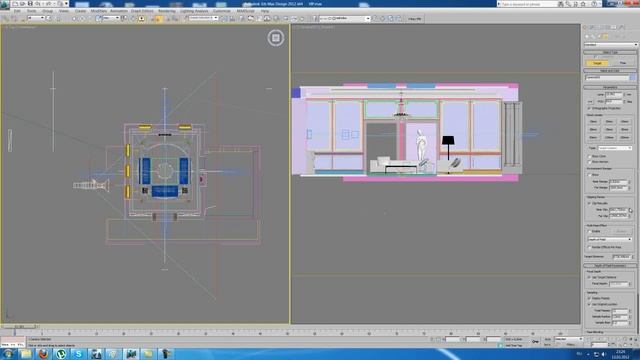The height and width of the screenshot is (360, 640).
Task: Click the camera name input field
Action: tap(607, 78)
